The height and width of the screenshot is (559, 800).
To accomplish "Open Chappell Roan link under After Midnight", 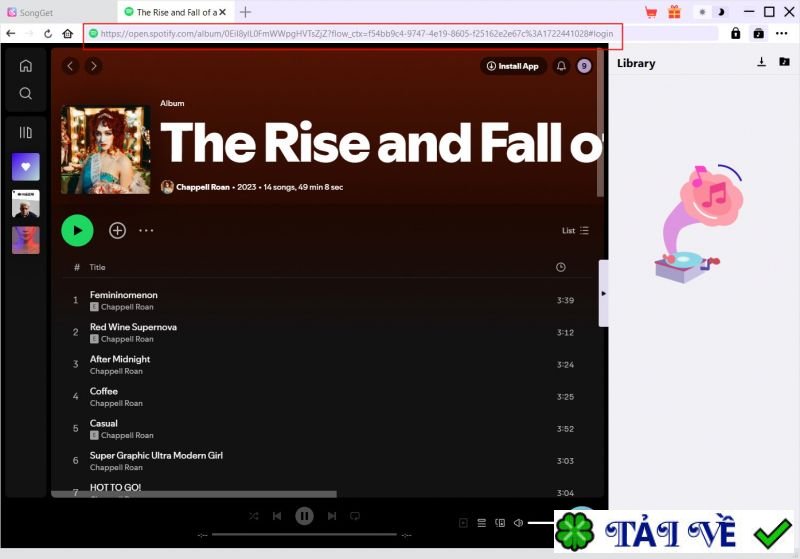I will pos(116,371).
